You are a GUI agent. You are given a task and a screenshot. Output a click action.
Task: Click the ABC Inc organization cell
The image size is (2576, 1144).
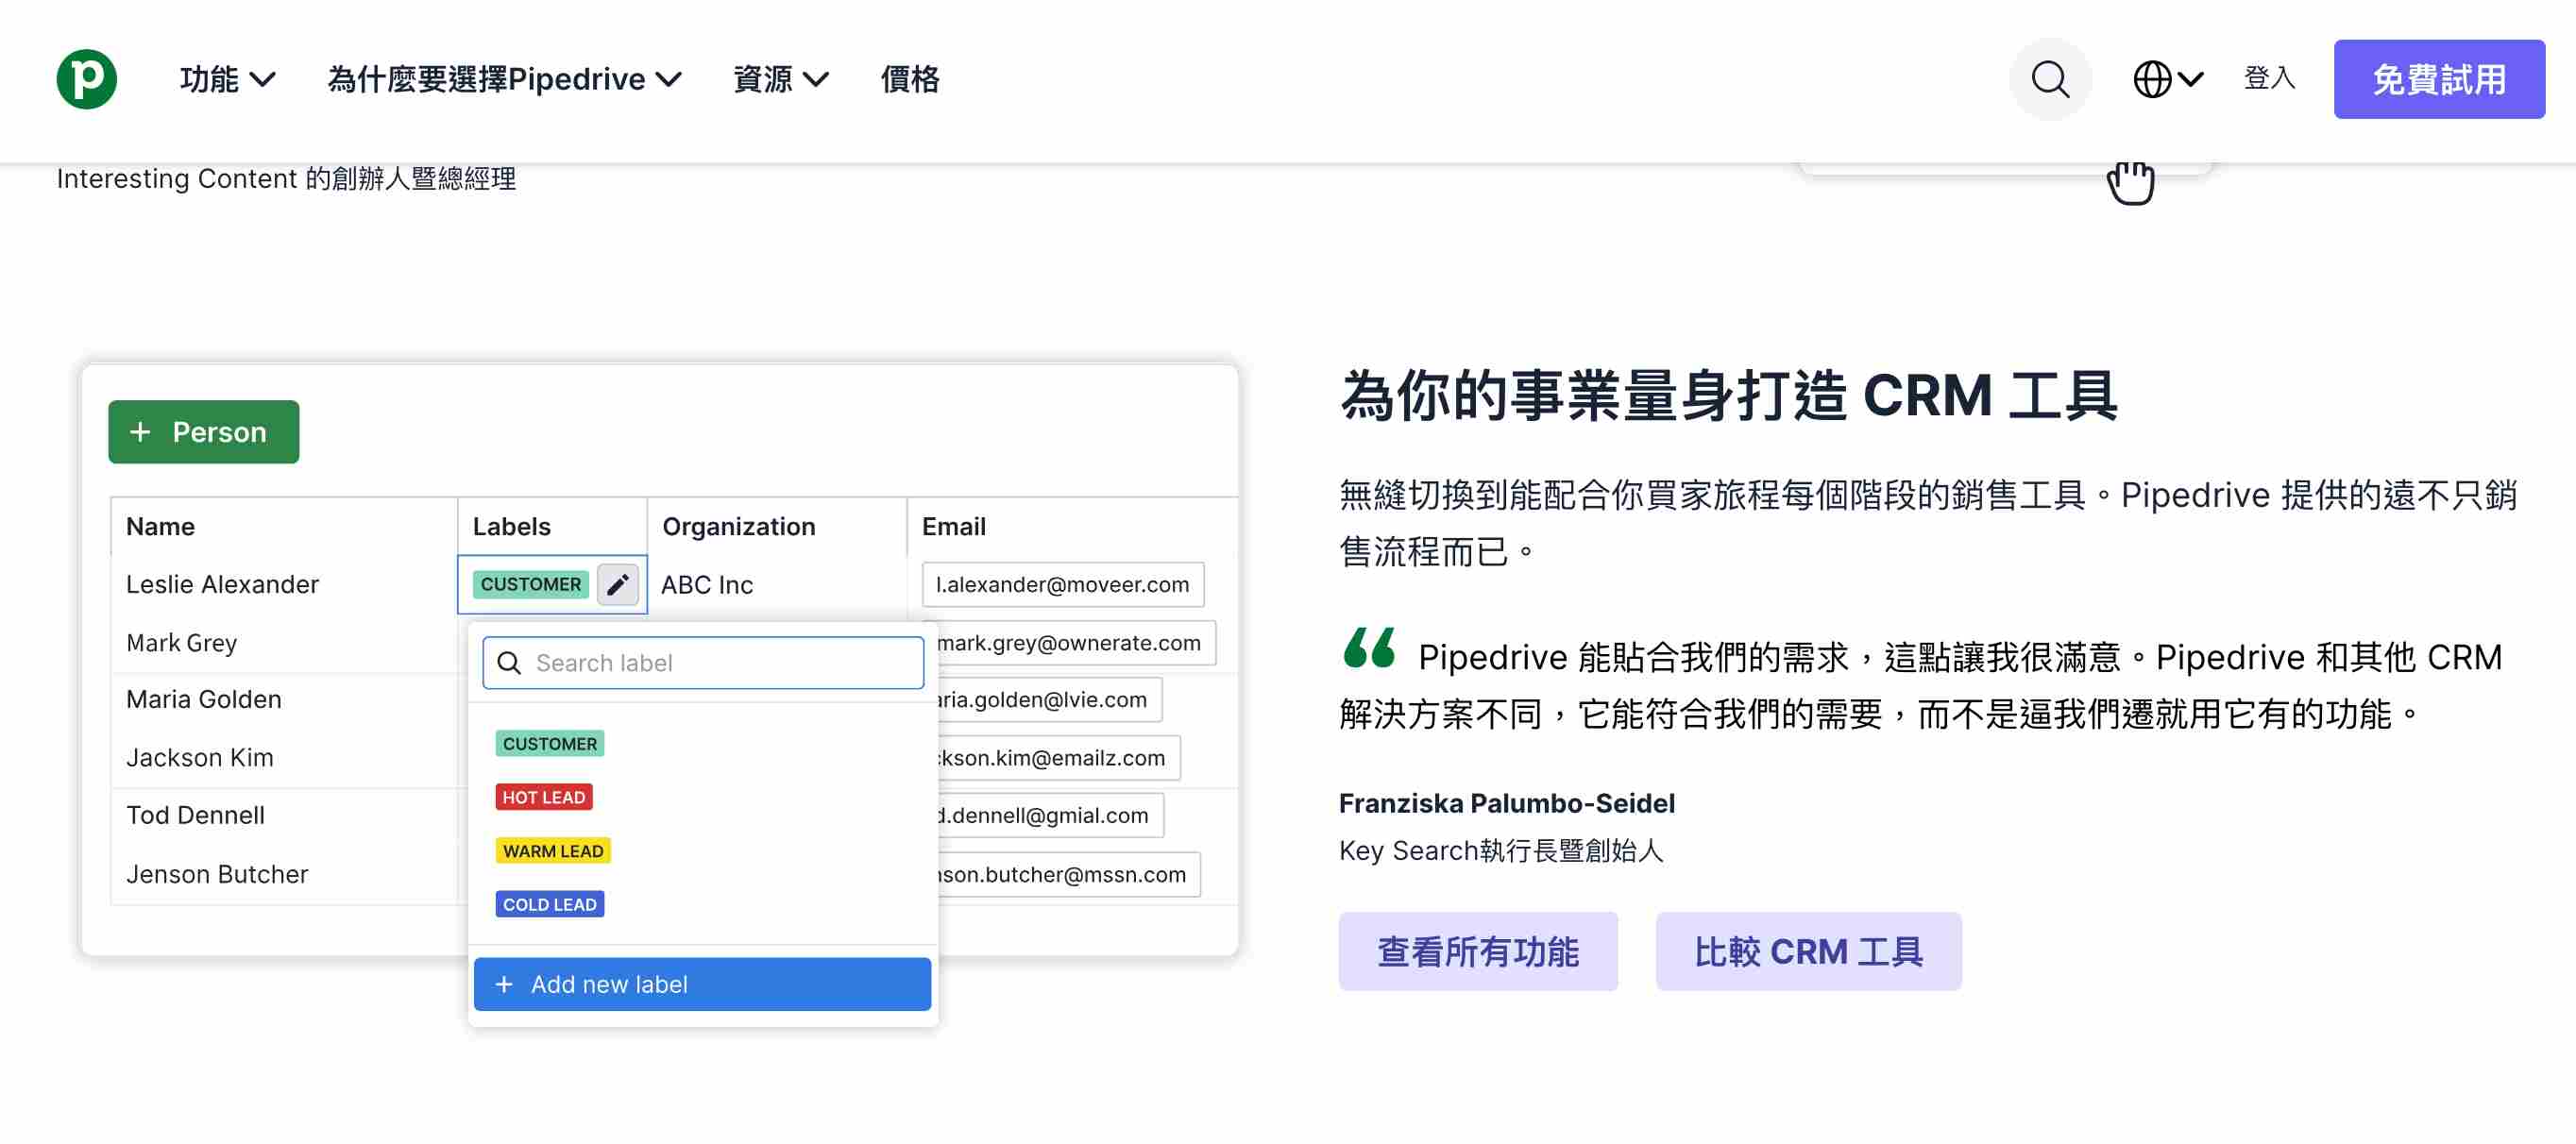coord(707,584)
